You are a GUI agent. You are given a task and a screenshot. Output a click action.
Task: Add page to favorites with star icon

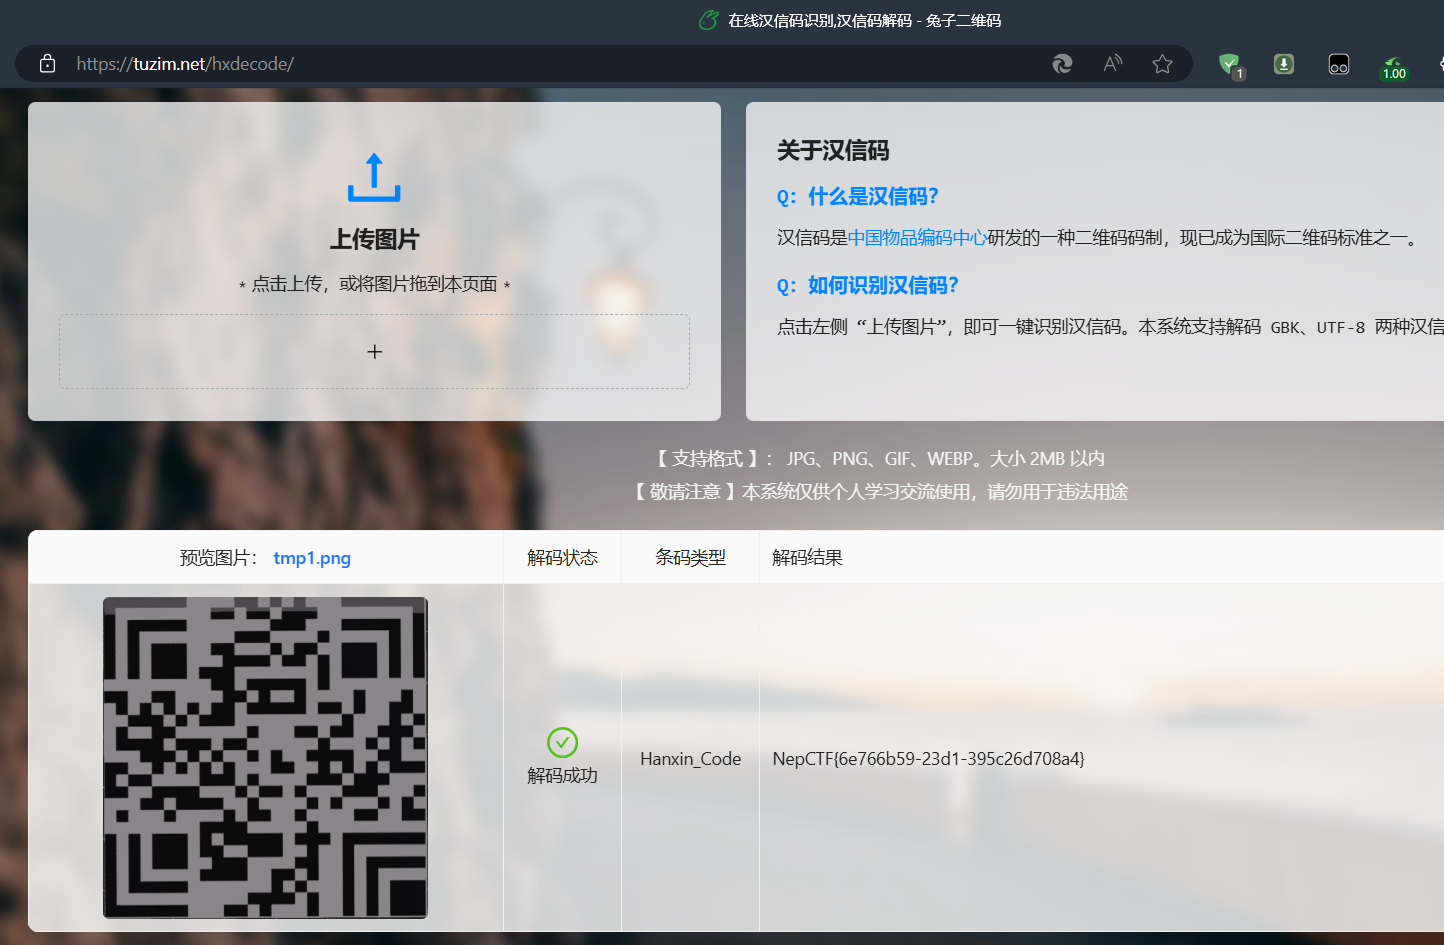coord(1162,64)
